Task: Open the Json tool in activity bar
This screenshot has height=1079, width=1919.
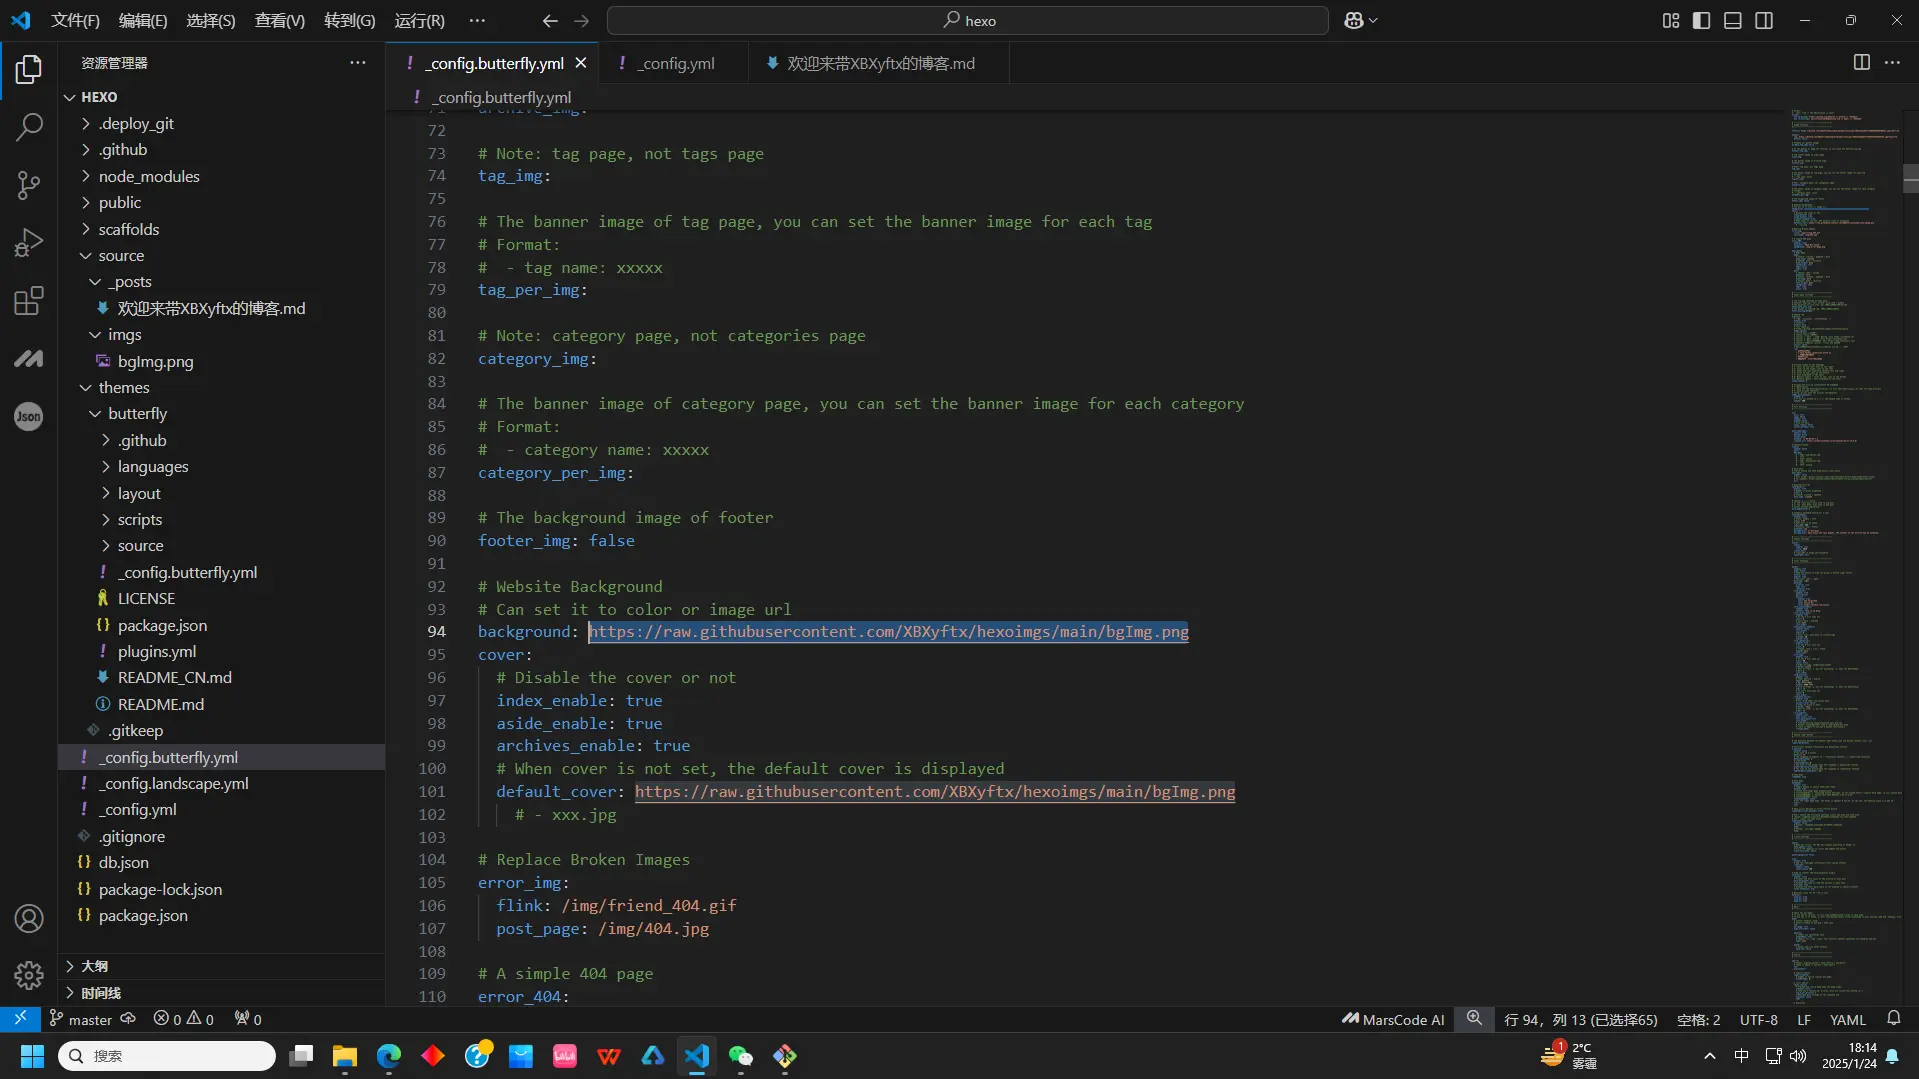Action: coord(29,416)
